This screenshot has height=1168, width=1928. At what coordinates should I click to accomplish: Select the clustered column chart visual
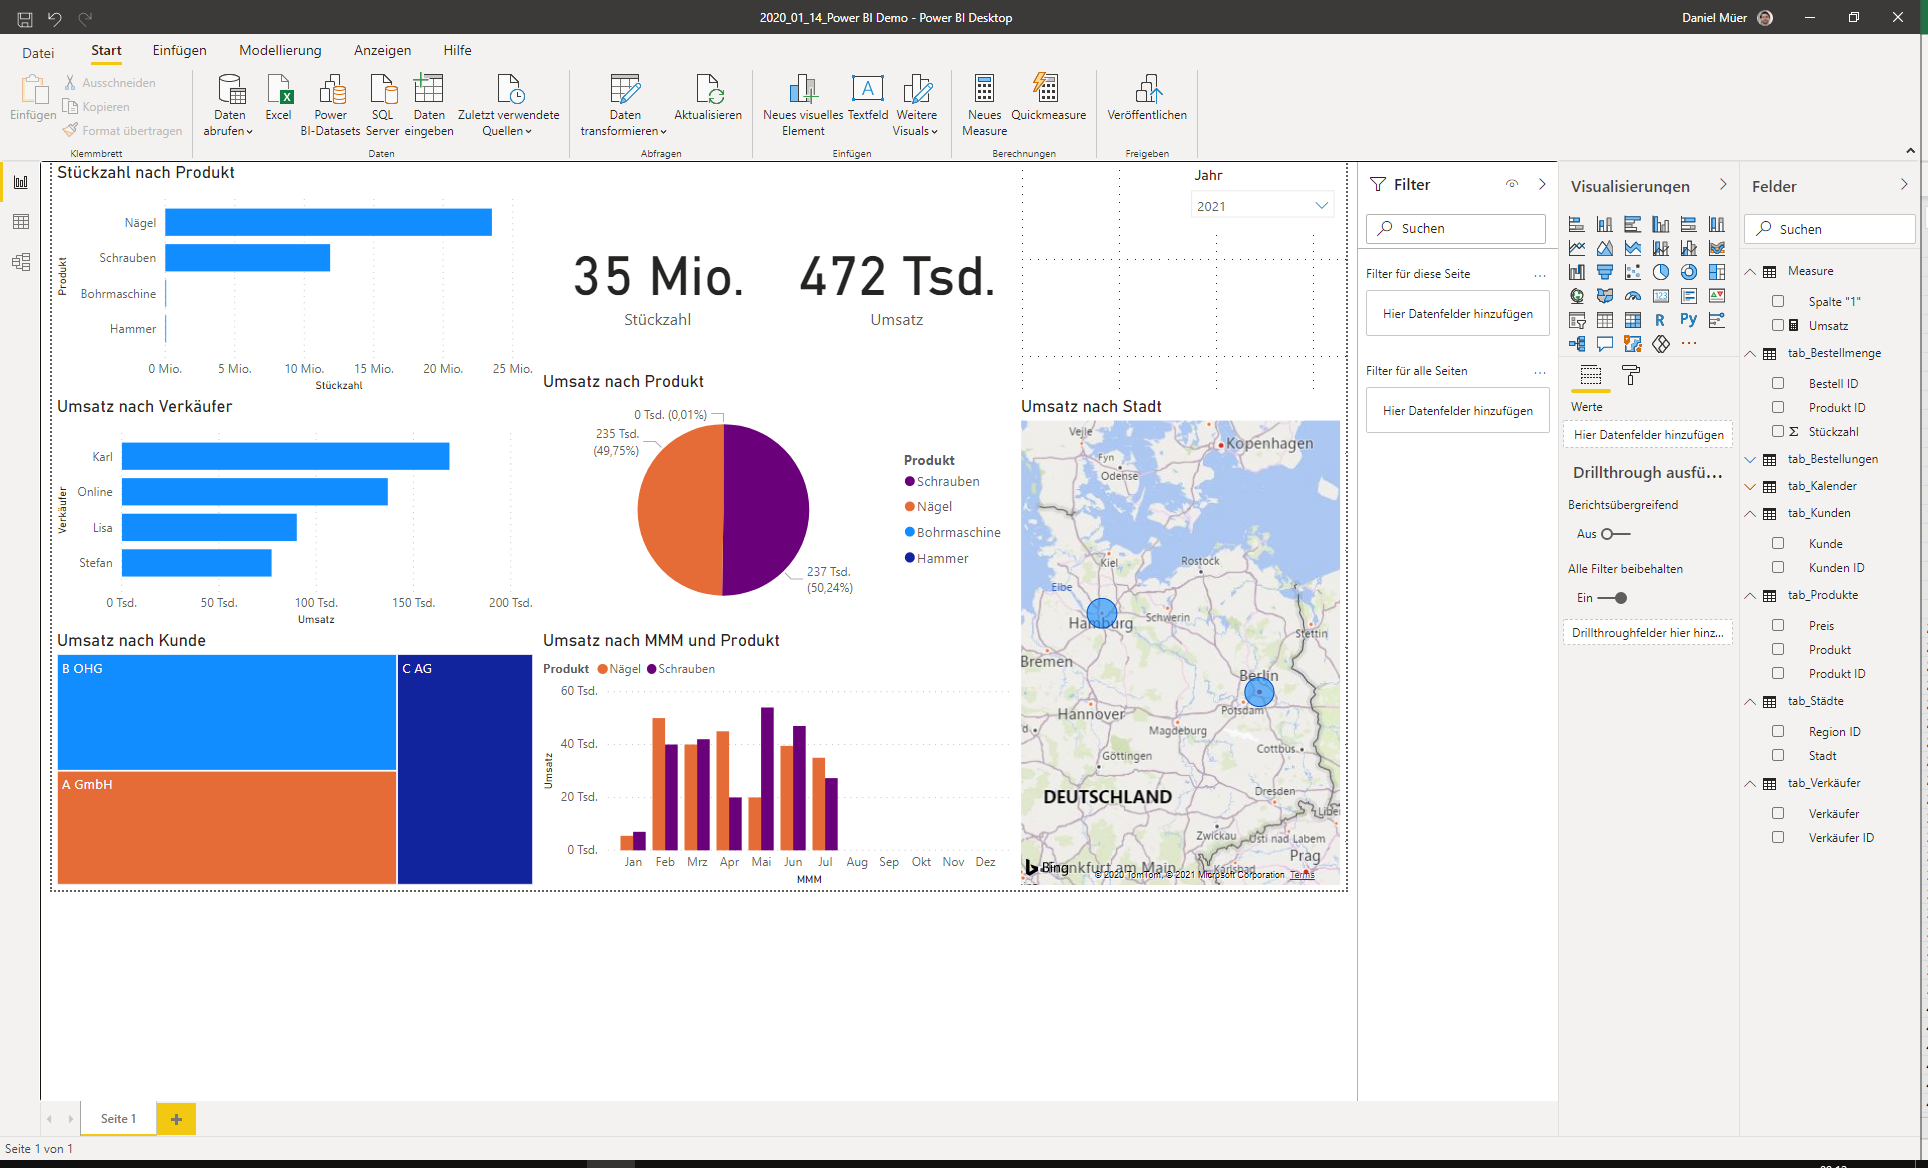click(1661, 224)
